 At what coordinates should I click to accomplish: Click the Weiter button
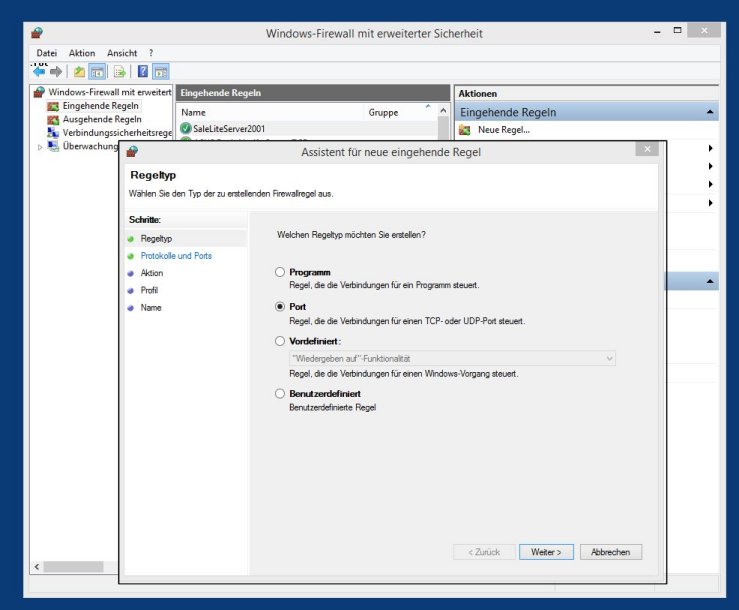pos(547,552)
